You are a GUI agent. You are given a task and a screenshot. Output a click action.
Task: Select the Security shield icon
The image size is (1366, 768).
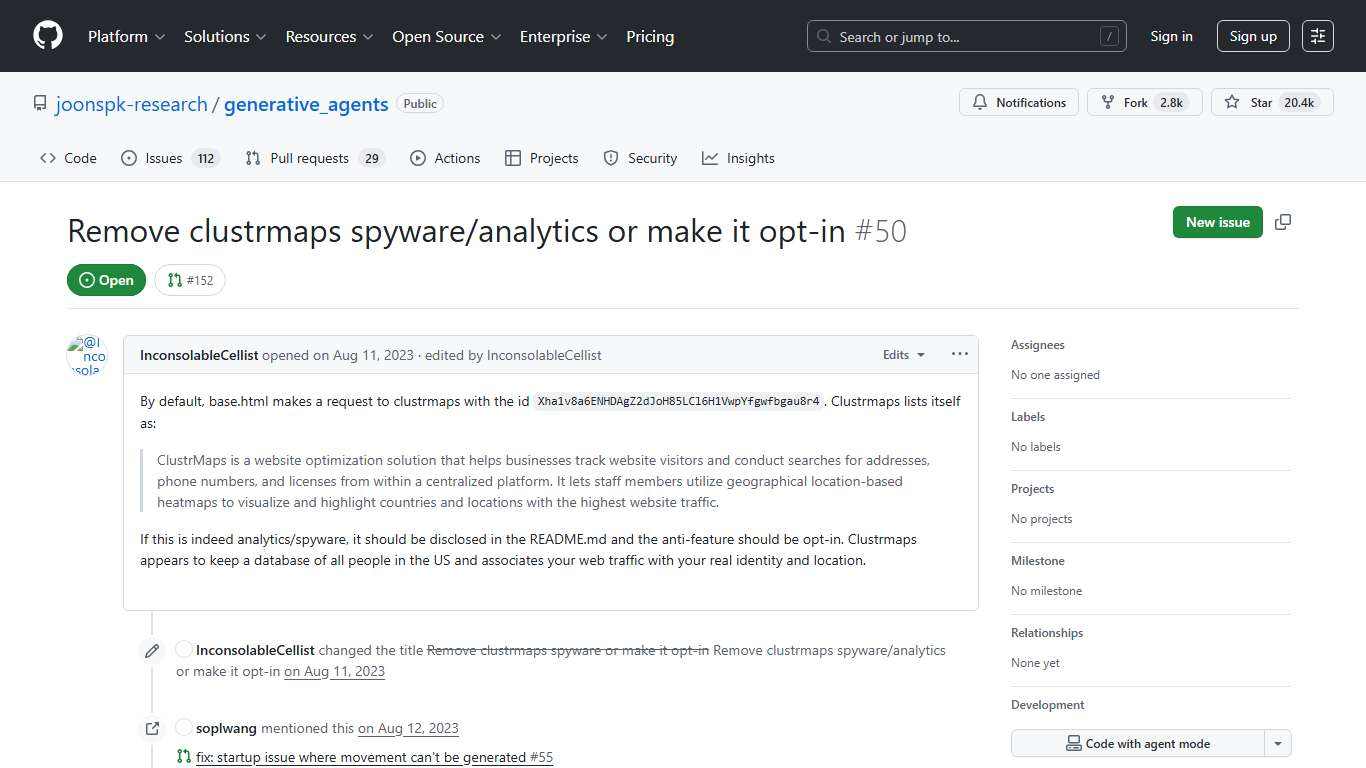(x=611, y=158)
